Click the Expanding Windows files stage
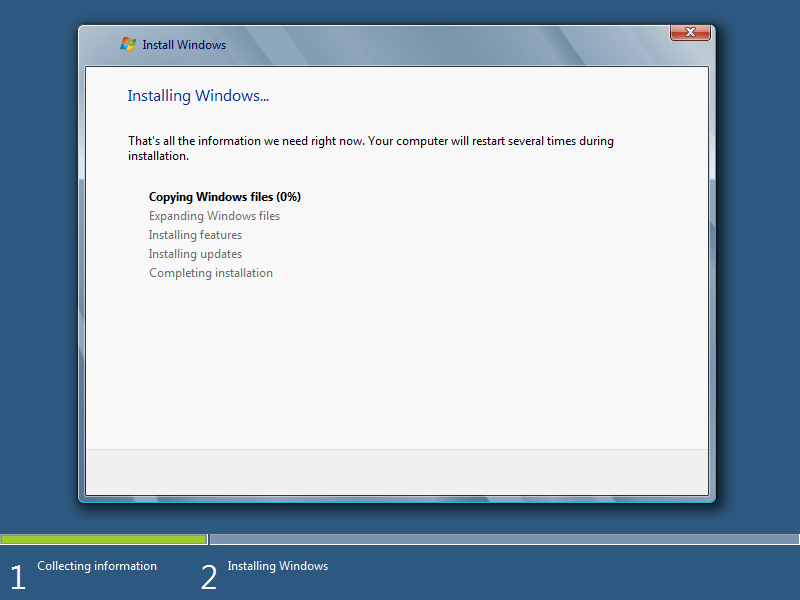 coord(214,215)
